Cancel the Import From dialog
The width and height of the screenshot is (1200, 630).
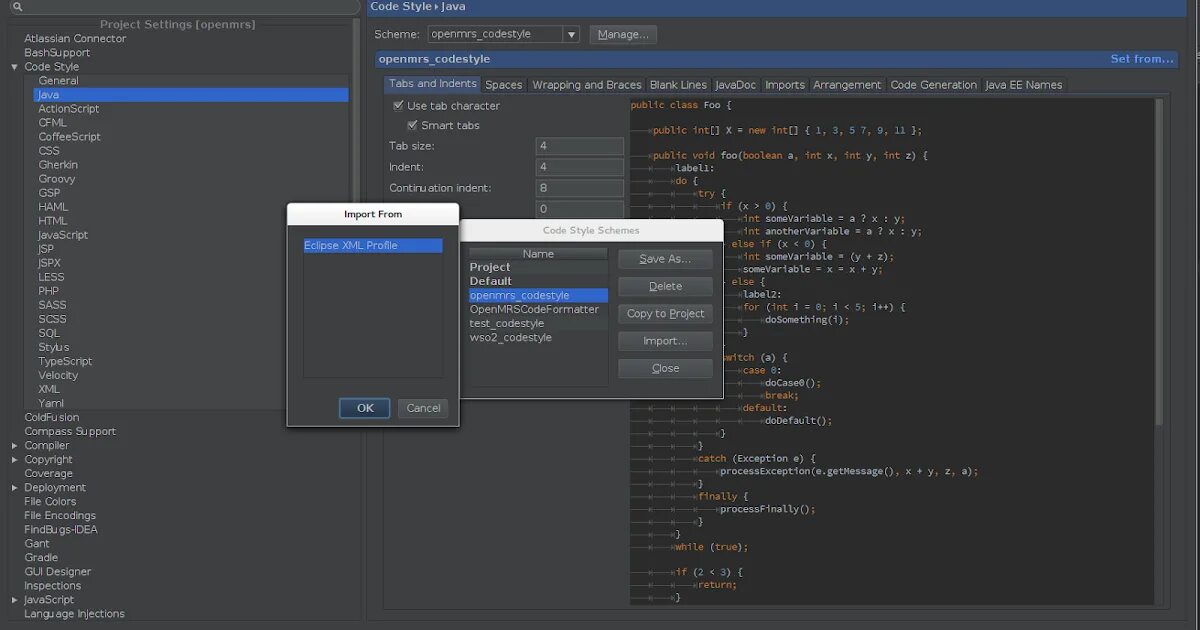pyautogui.click(x=423, y=408)
